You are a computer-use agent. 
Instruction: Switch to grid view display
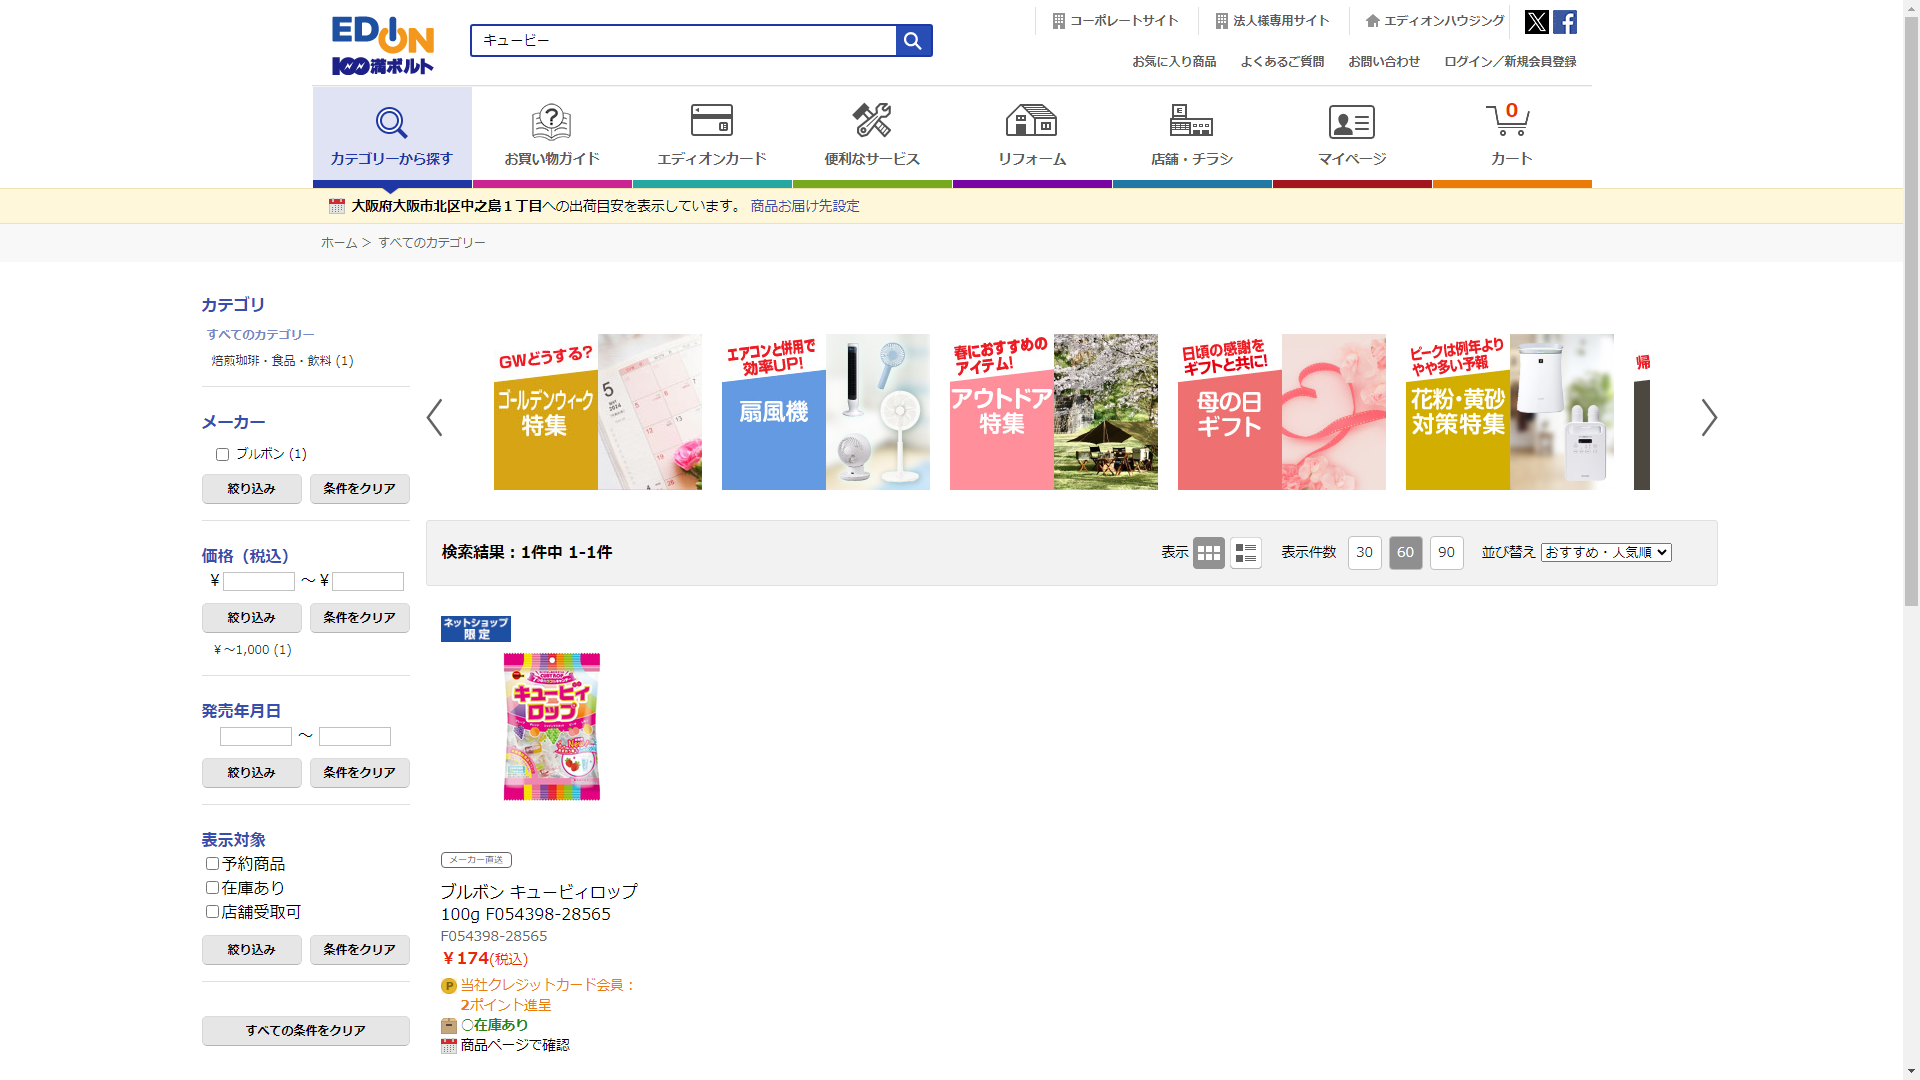click(x=1208, y=553)
